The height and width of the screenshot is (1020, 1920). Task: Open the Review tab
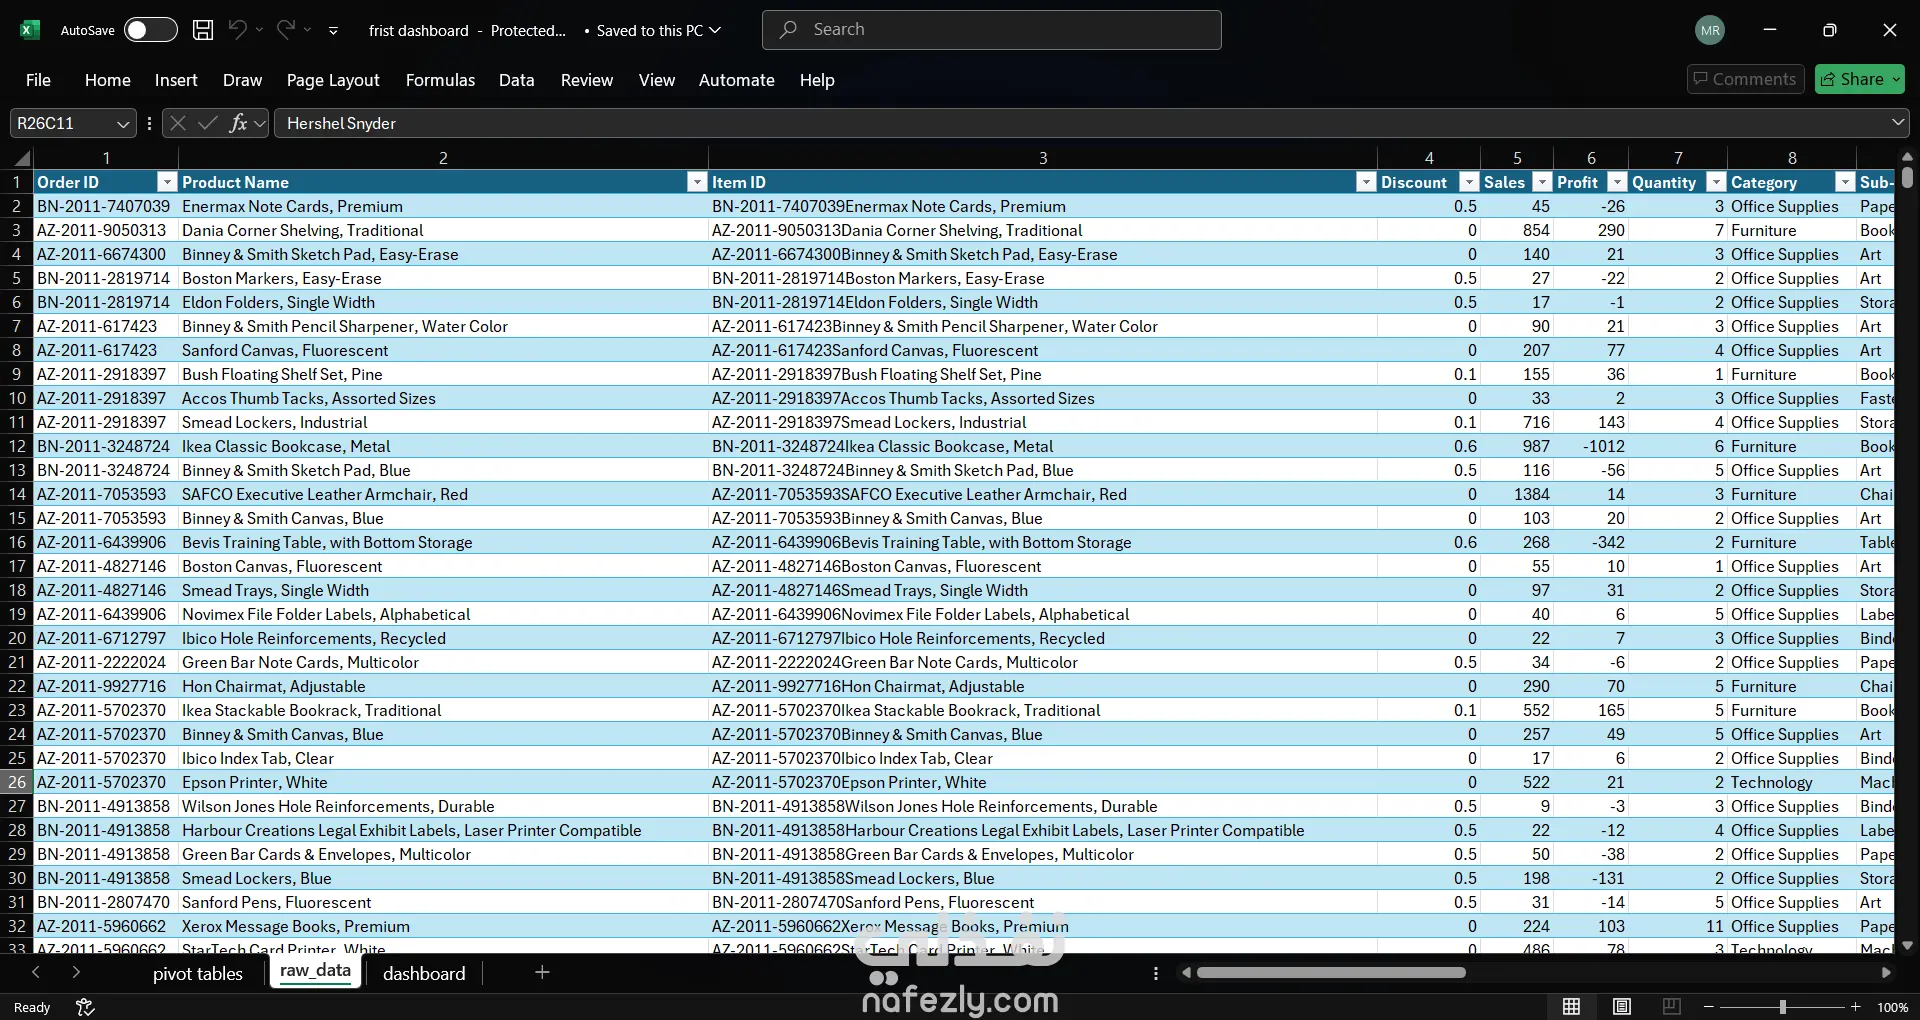click(x=587, y=80)
